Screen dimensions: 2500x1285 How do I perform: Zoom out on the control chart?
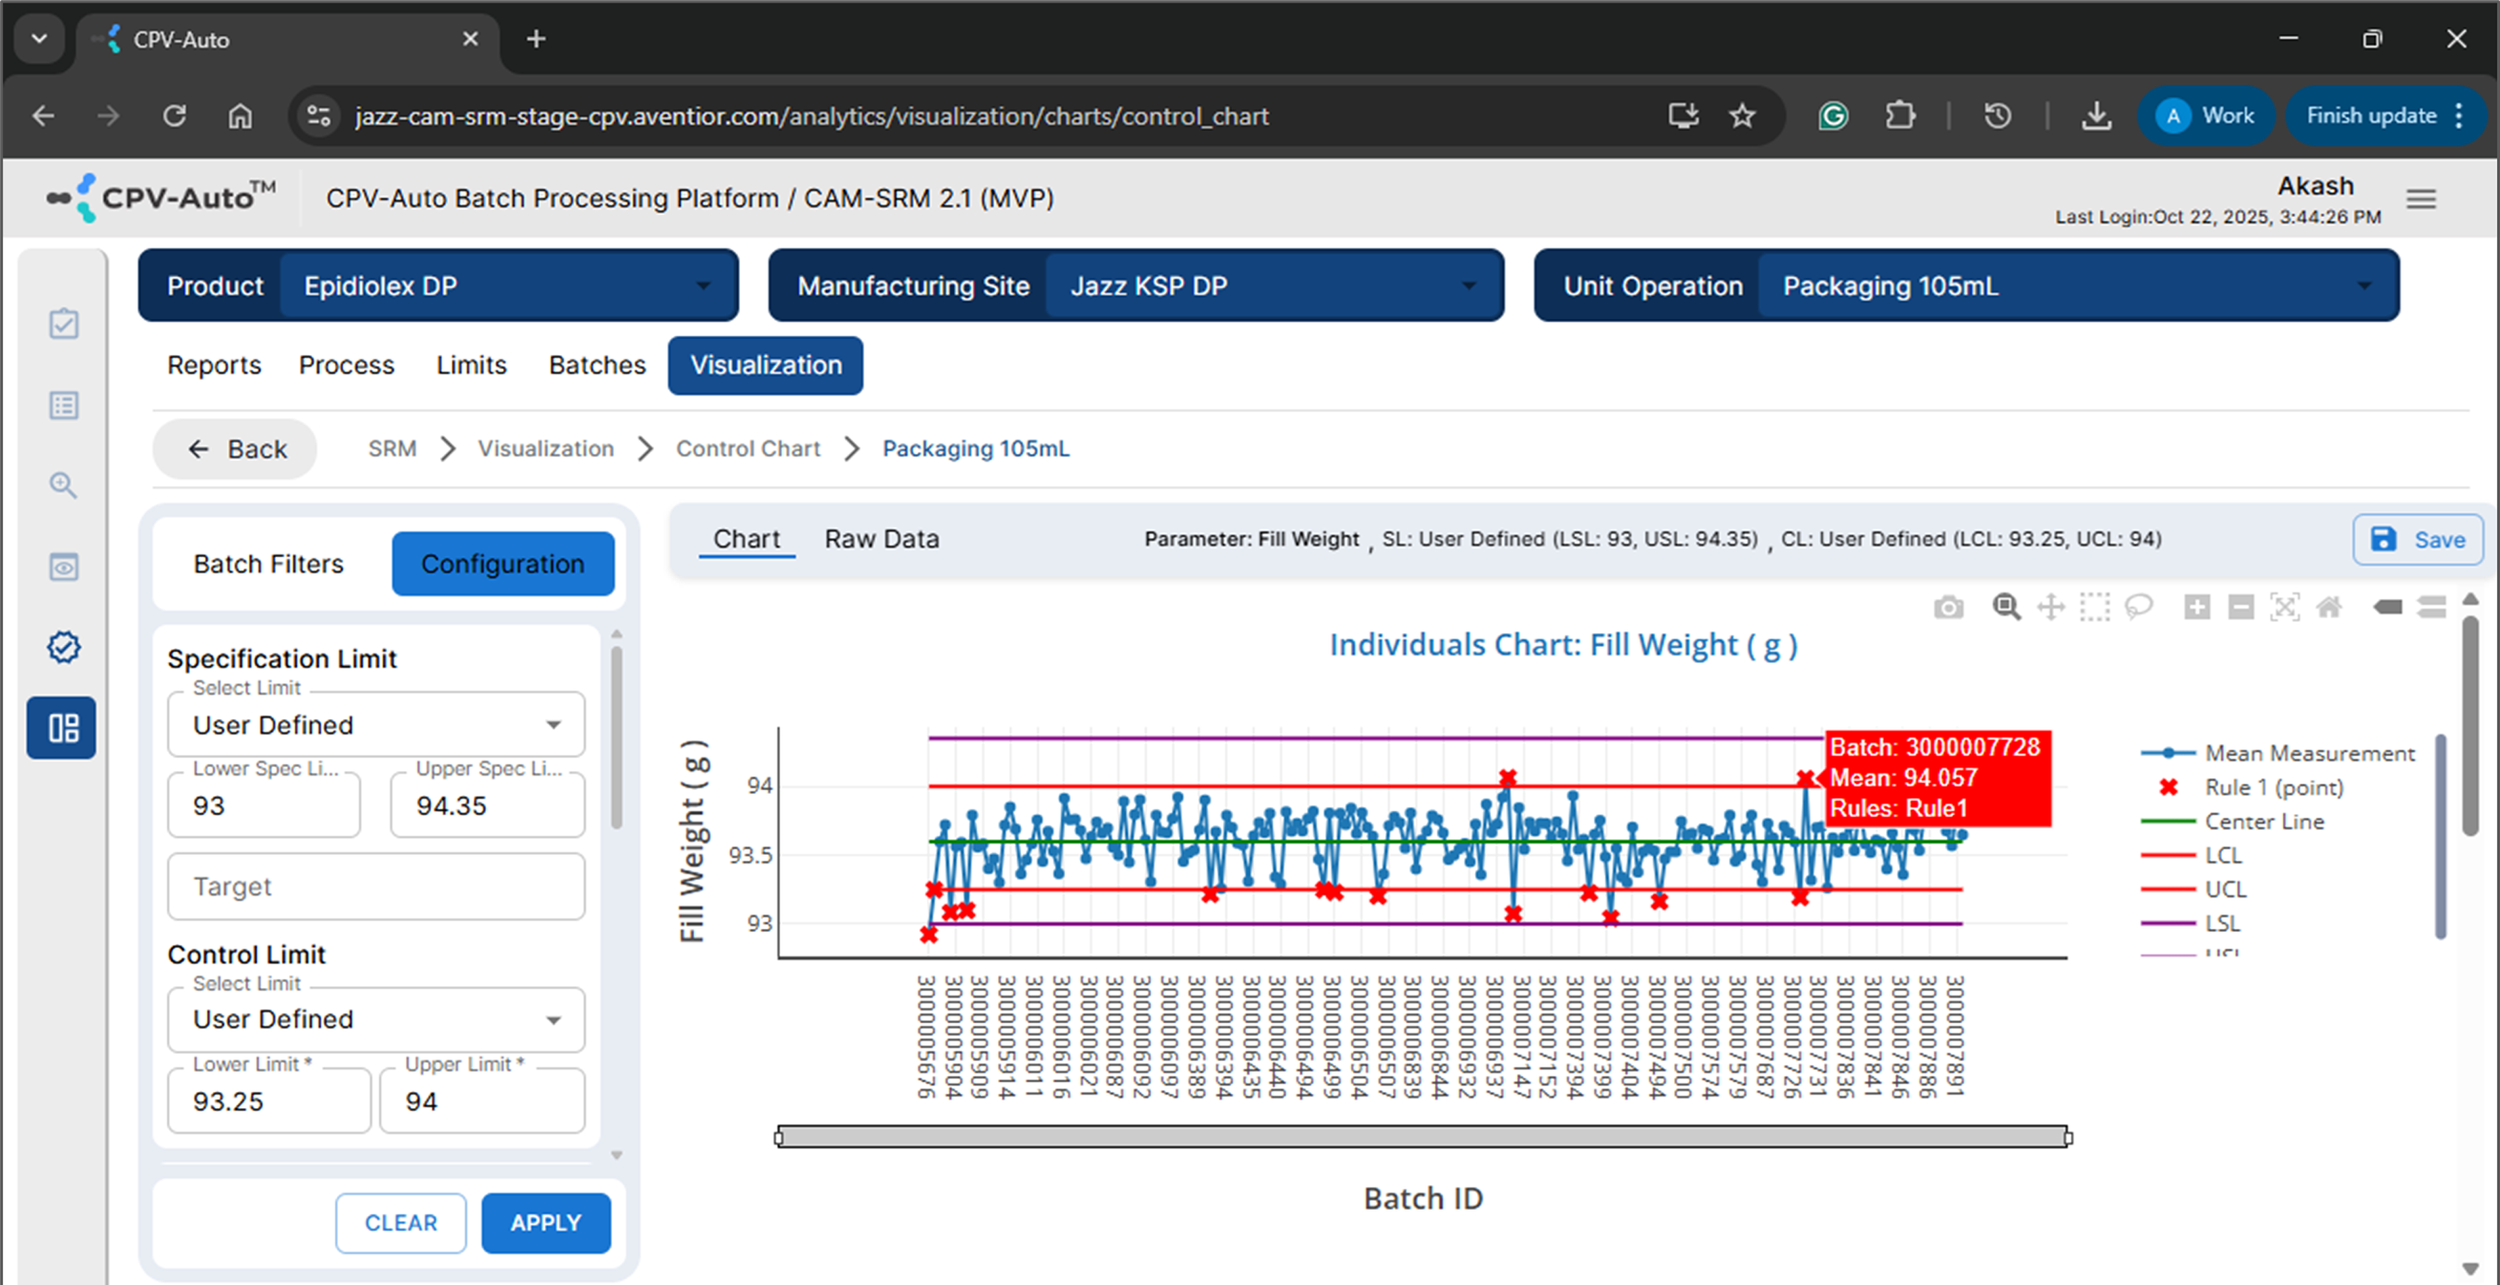2241,607
